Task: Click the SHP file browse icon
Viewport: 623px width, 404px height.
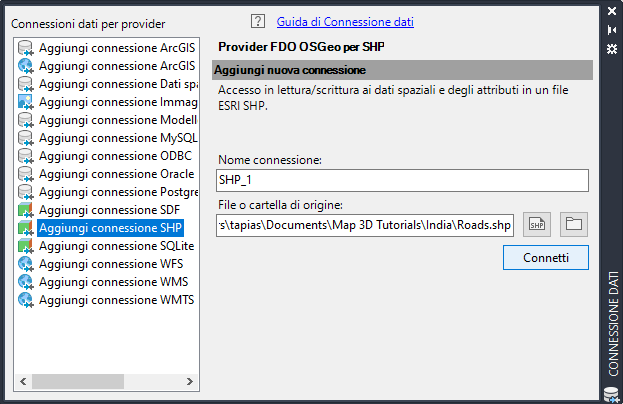Action: coord(537,224)
